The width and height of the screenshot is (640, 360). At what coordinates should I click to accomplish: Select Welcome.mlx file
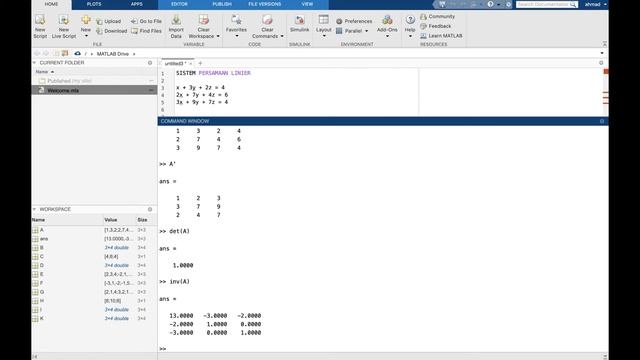(x=94, y=90)
